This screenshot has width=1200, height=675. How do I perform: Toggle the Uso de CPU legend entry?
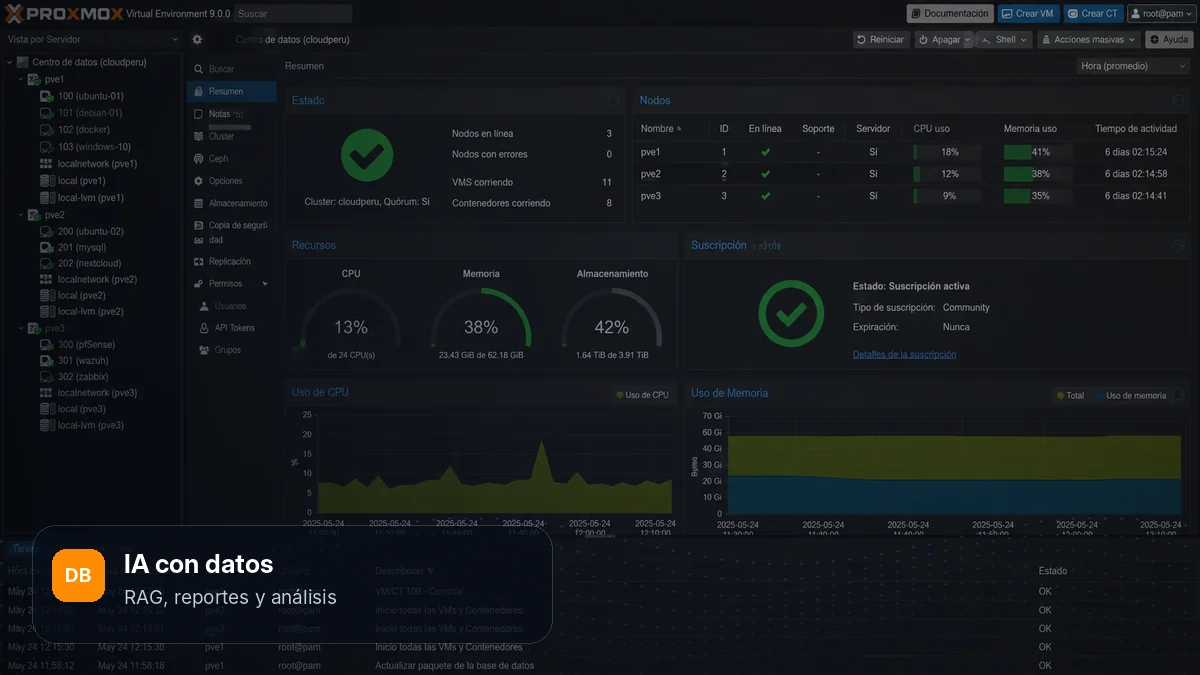643,395
